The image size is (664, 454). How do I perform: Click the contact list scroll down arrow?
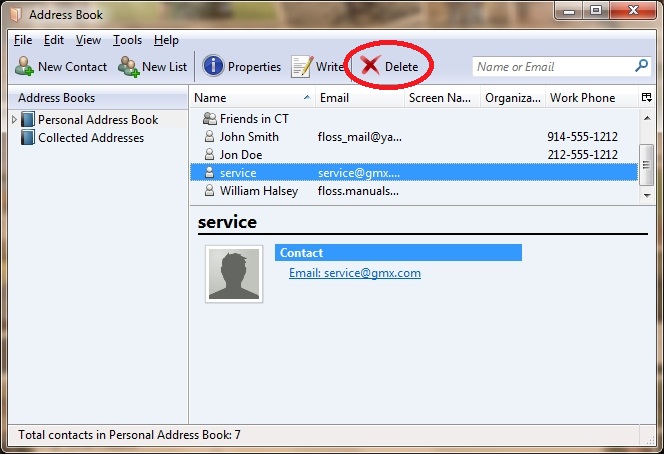tap(647, 195)
